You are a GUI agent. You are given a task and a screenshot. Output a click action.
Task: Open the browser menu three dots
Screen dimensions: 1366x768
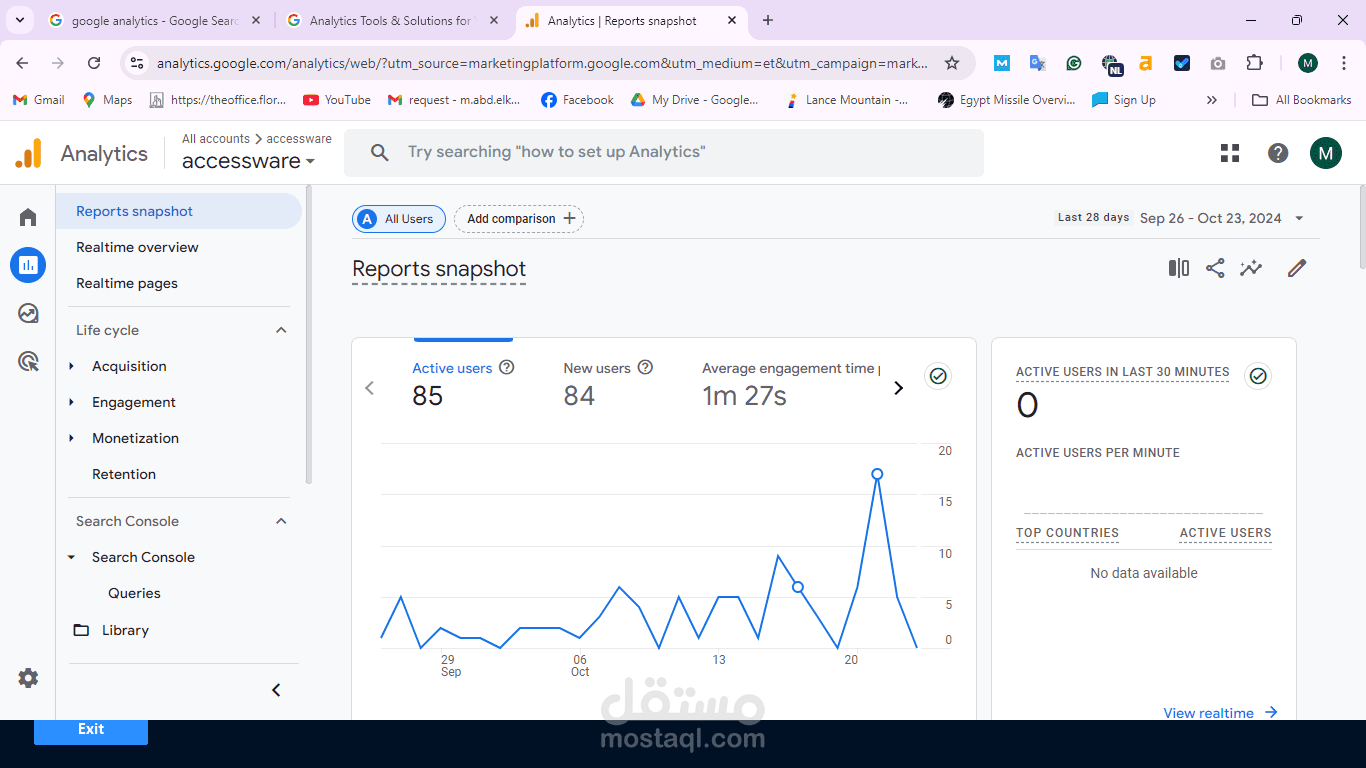click(1344, 63)
